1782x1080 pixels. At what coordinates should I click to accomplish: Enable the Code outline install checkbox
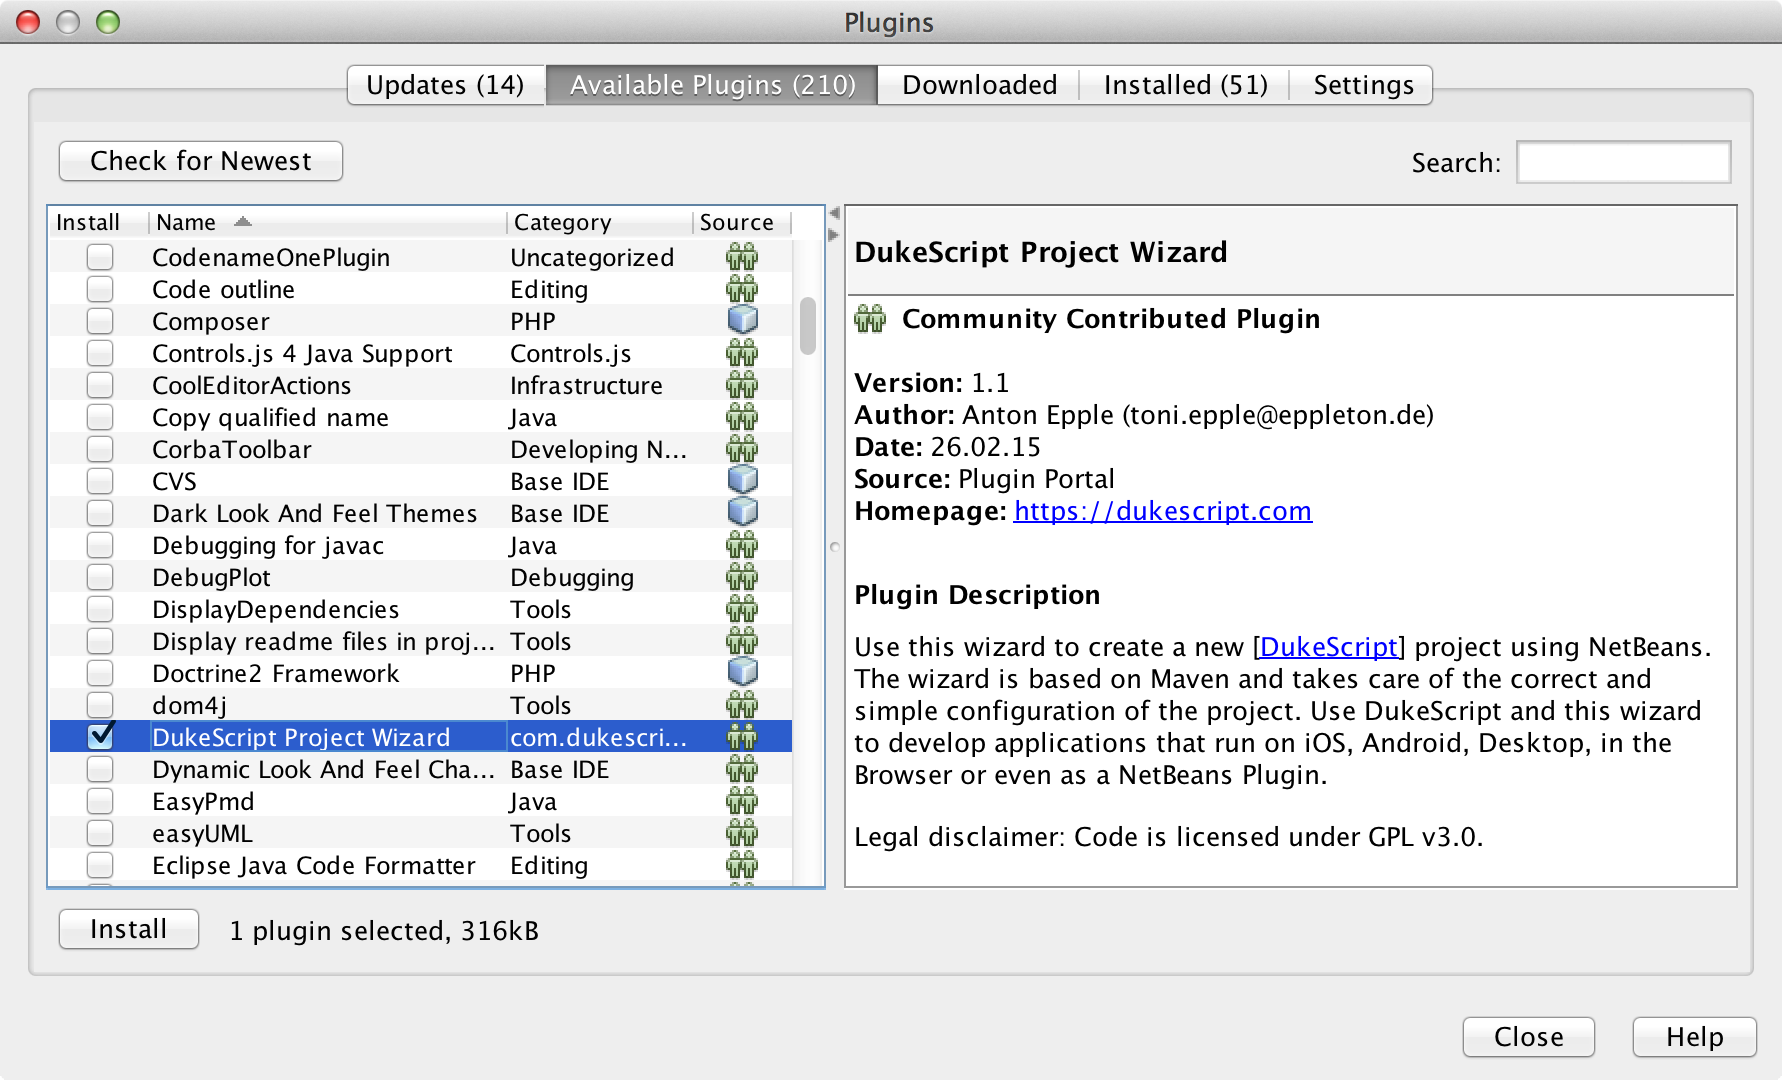100,289
